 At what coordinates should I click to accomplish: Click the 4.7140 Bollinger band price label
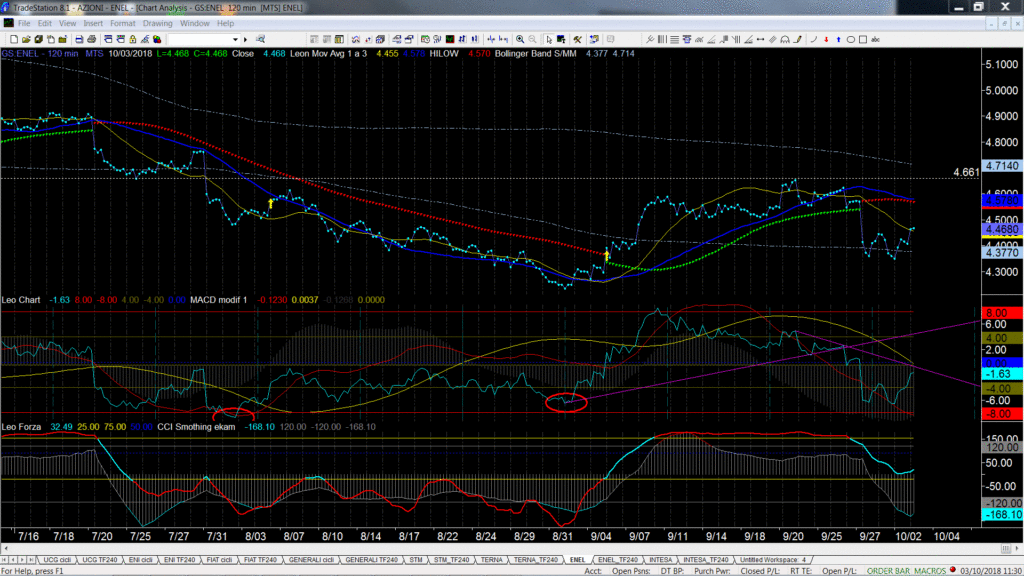1002,166
